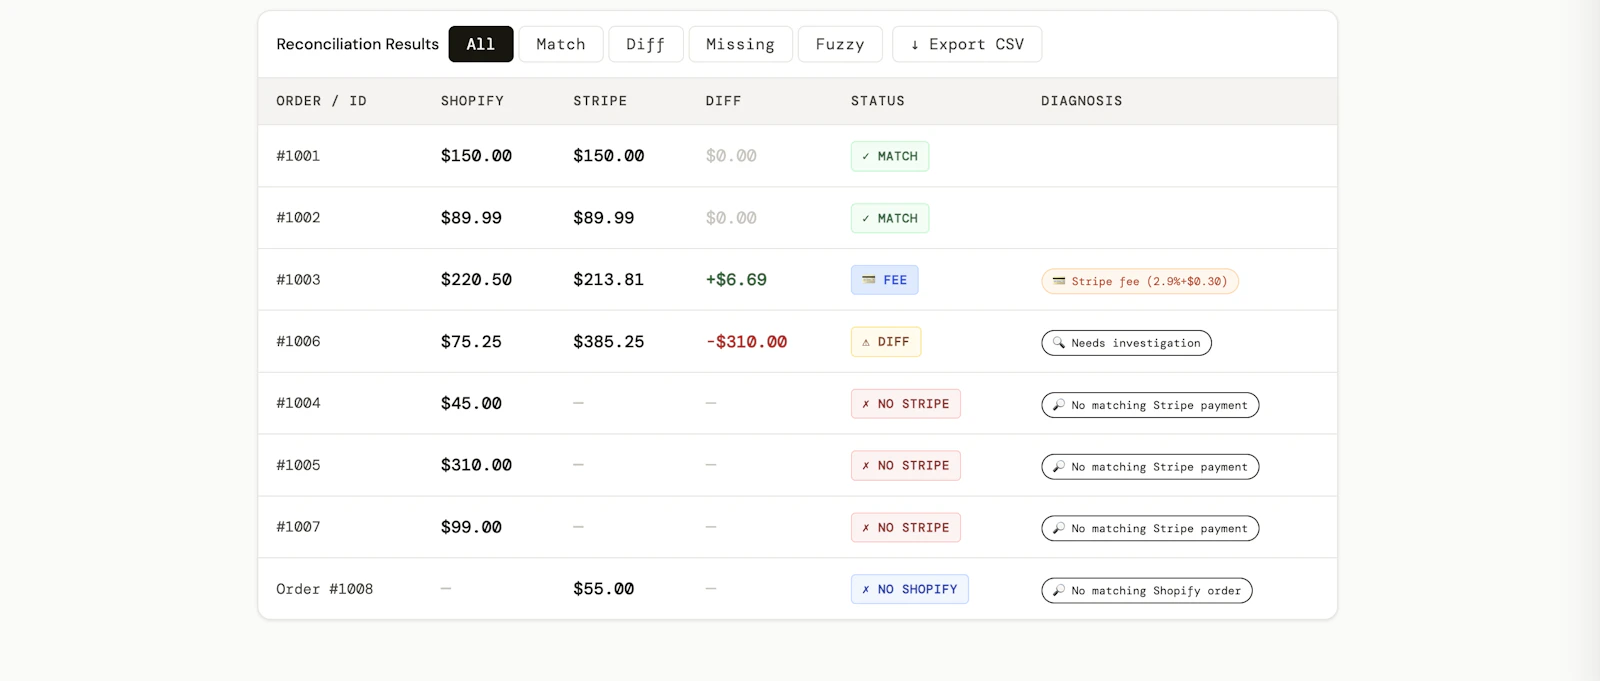1600x681 pixels.
Task: Click the NO SHOPIFY status badge
Action: pyautogui.click(x=910, y=590)
